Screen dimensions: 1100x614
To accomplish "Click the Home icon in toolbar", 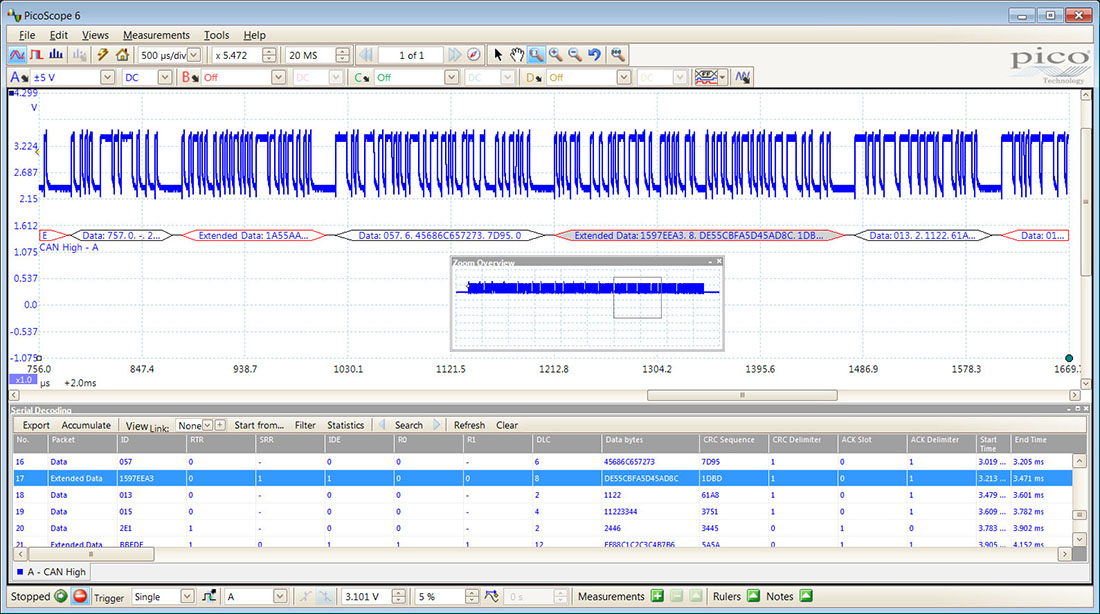I will (x=122, y=55).
